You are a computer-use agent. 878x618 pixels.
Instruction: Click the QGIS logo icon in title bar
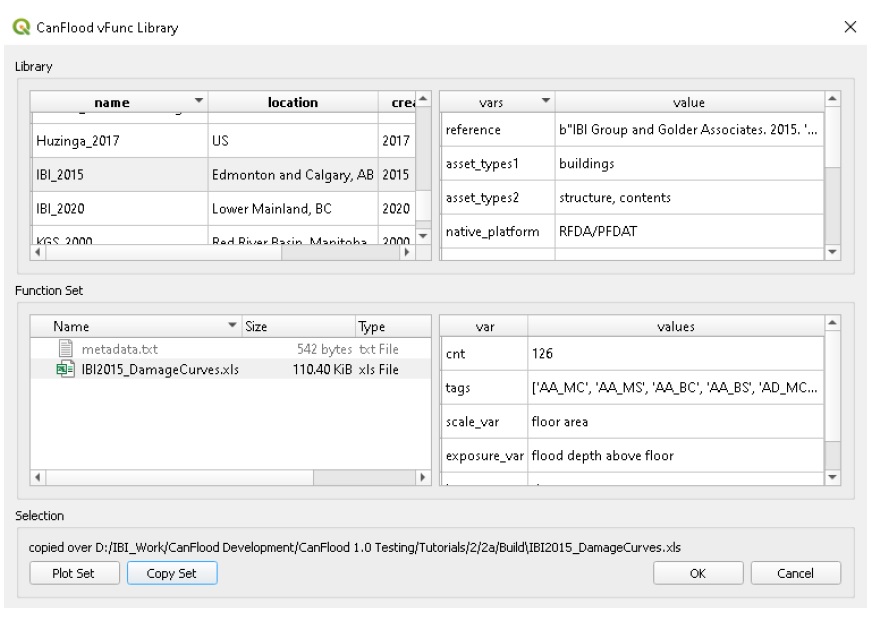pyautogui.click(x=21, y=27)
